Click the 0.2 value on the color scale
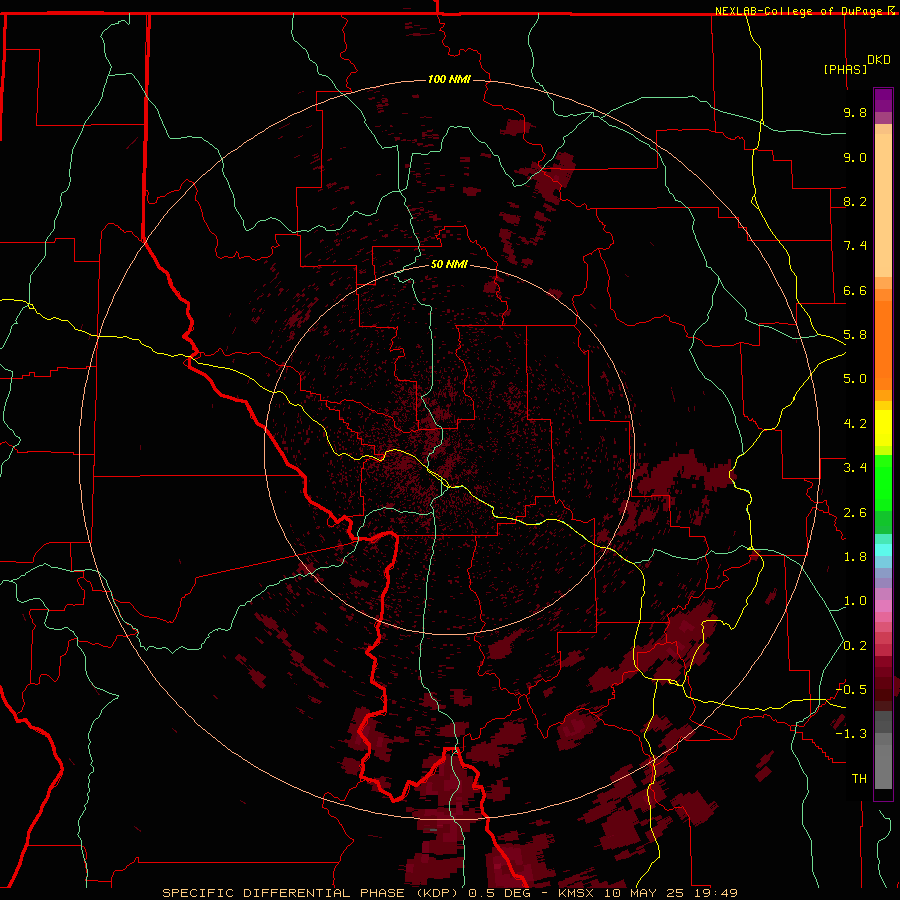The height and width of the screenshot is (900, 900). (x=855, y=646)
